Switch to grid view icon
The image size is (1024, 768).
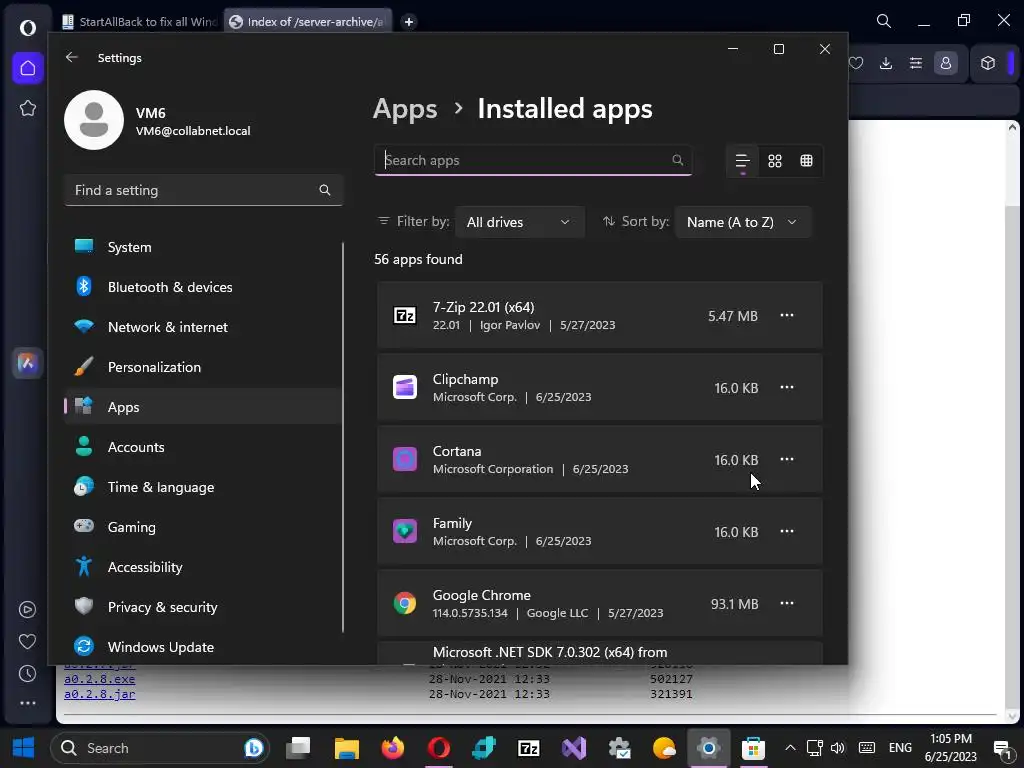coord(775,161)
